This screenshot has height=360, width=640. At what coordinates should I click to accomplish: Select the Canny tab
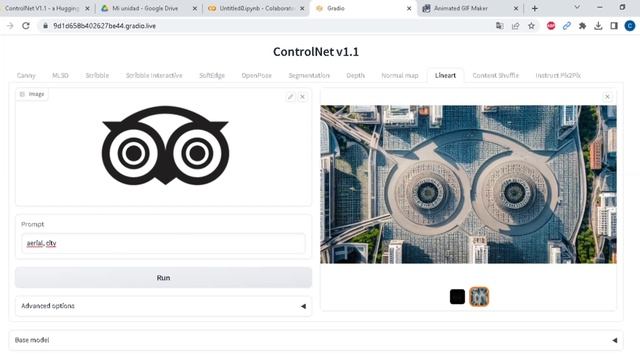click(x=26, y=76)
